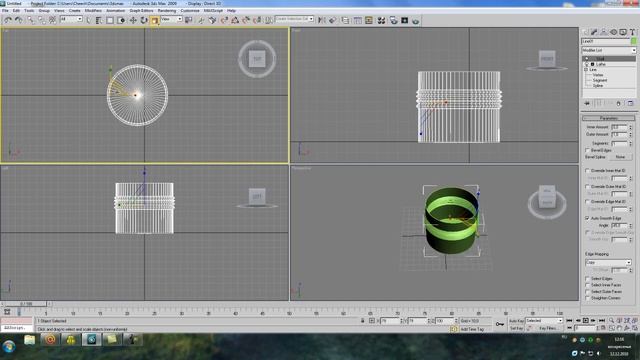Enable Override Inner Mat ID checkbox
The width and height of the screenshot is (640, 360).
pos(587,171)
